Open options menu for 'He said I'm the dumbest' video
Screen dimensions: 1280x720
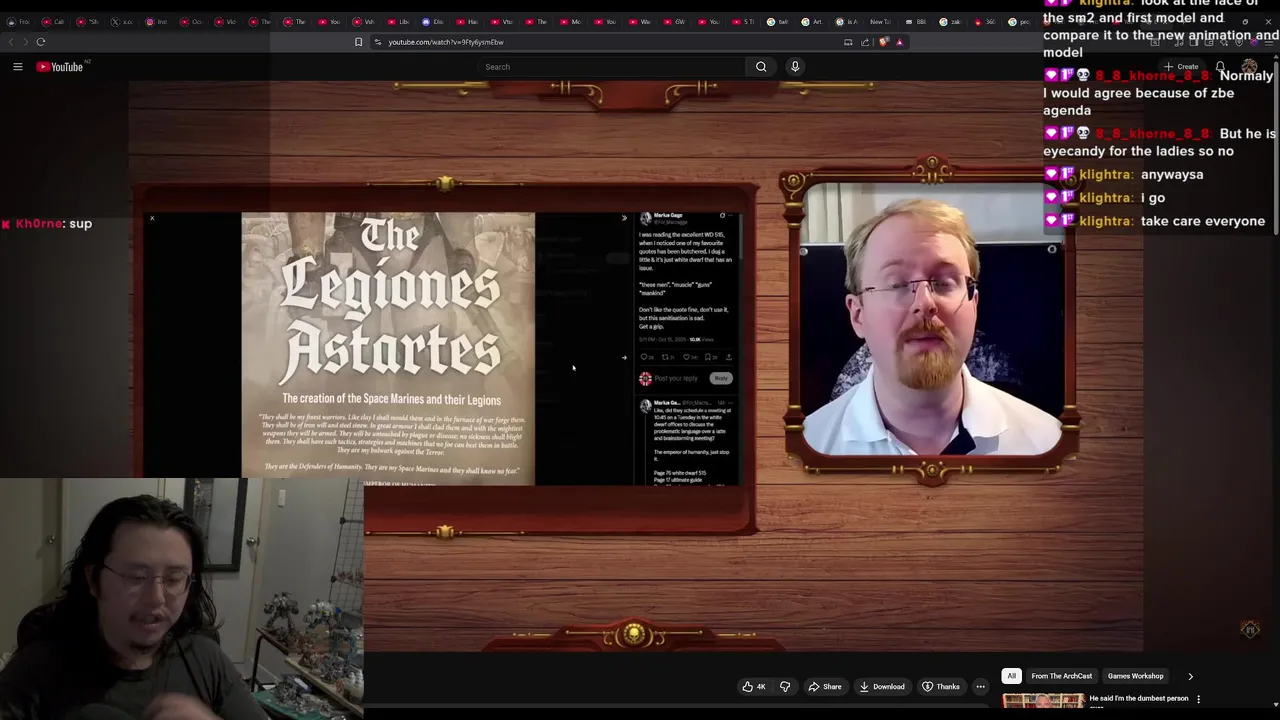pos(1198,700)
